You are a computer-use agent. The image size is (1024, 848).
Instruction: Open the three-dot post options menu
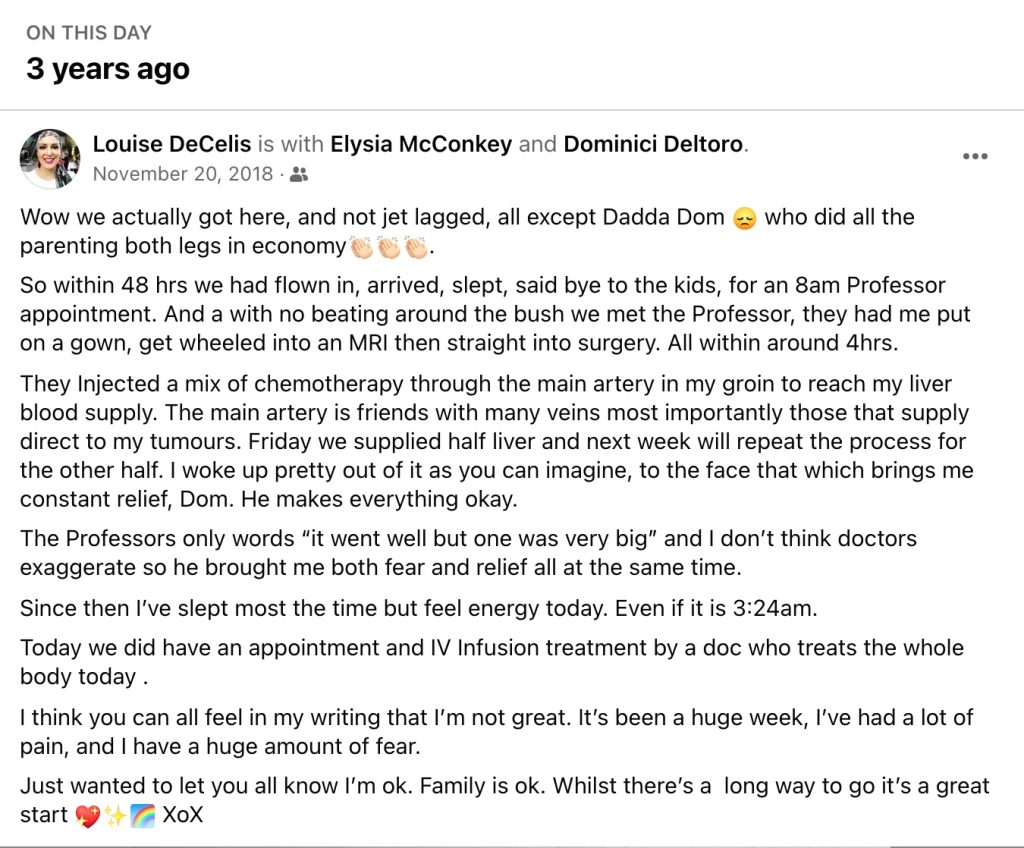coord(974,156)
